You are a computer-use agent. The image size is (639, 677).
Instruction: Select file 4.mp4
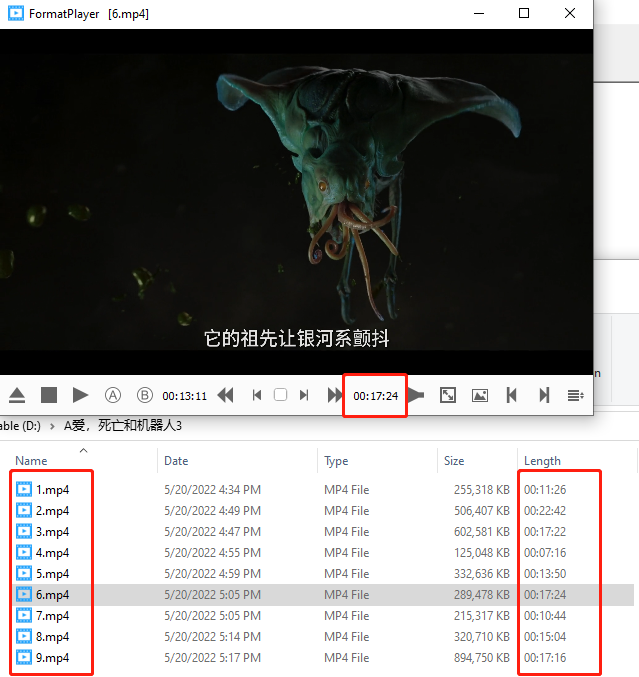pos(52,553)
